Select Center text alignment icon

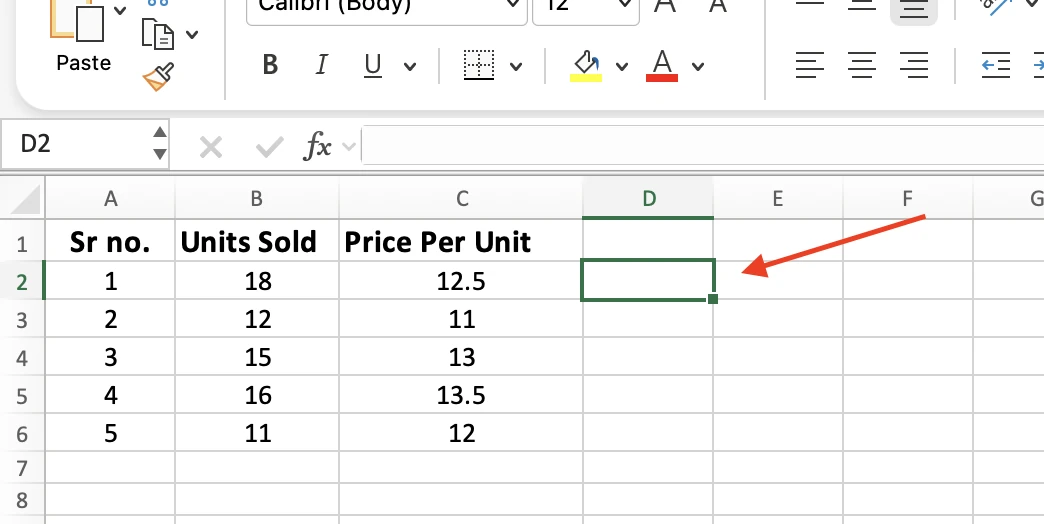tap(862, 65)
